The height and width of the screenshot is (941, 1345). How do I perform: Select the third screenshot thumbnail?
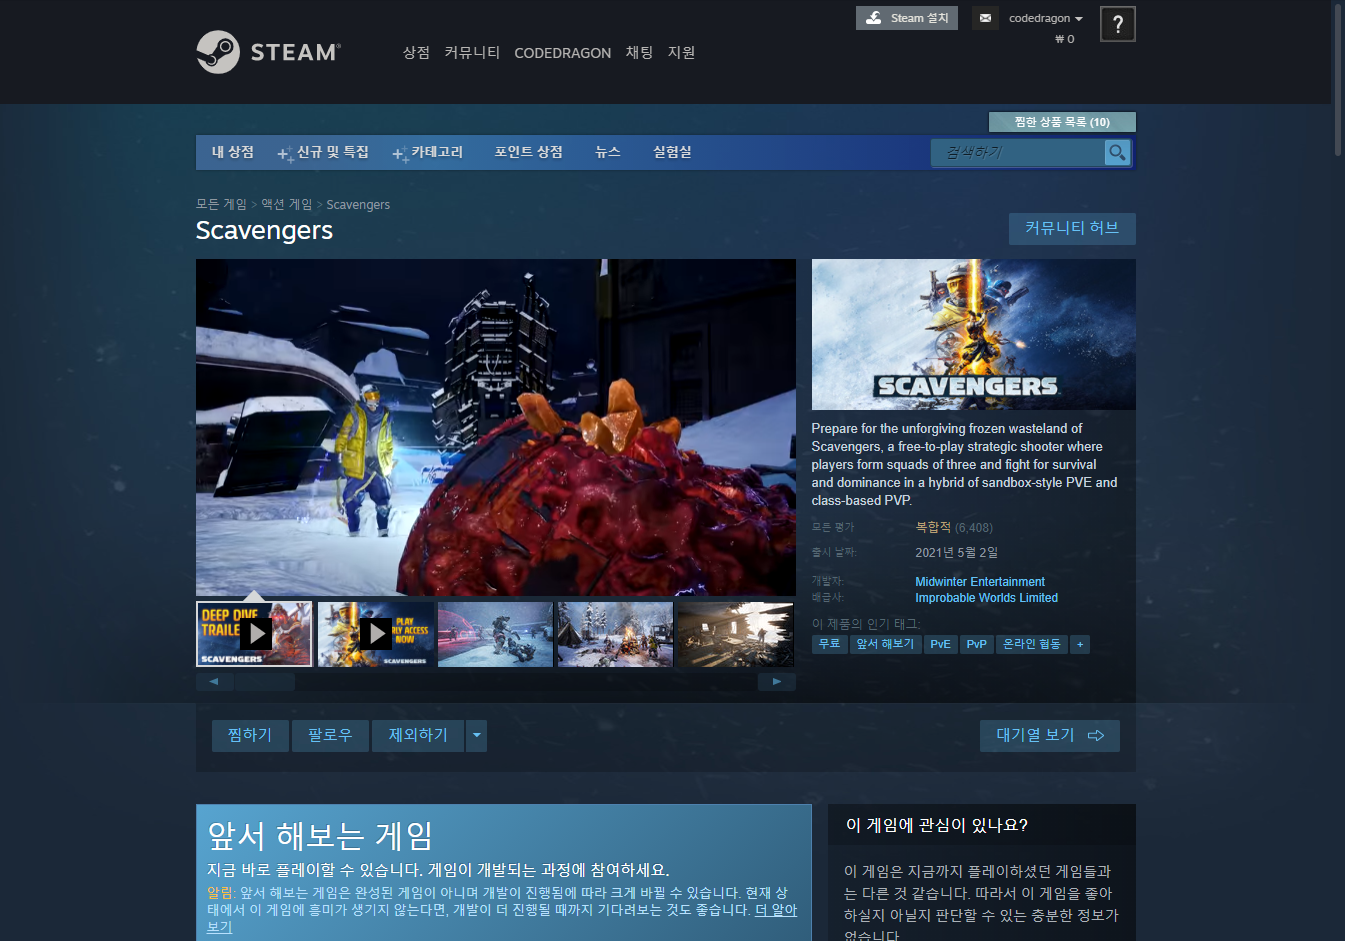[x=495, y=634]
